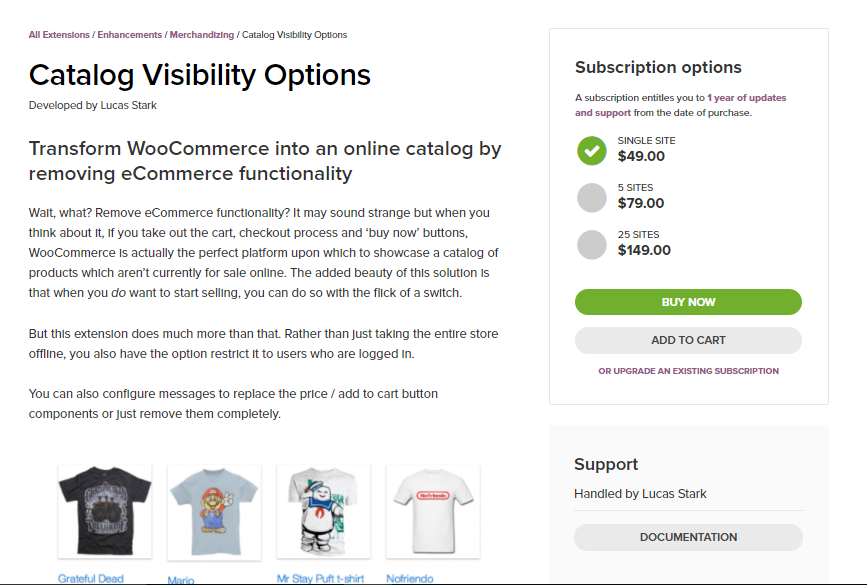Open the Mario t-shirt image

tap(214, 511)
